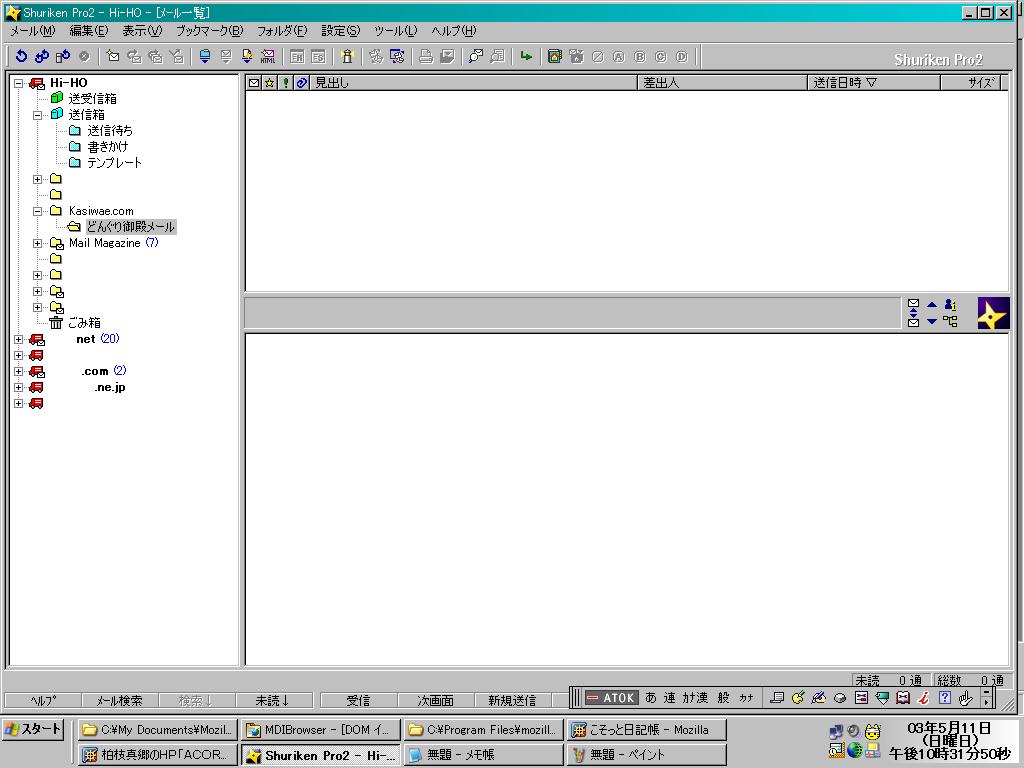This screenshot has width=1024, height=768.
Task: Collapse the Kasiwae.com folder
Action: 37,212
